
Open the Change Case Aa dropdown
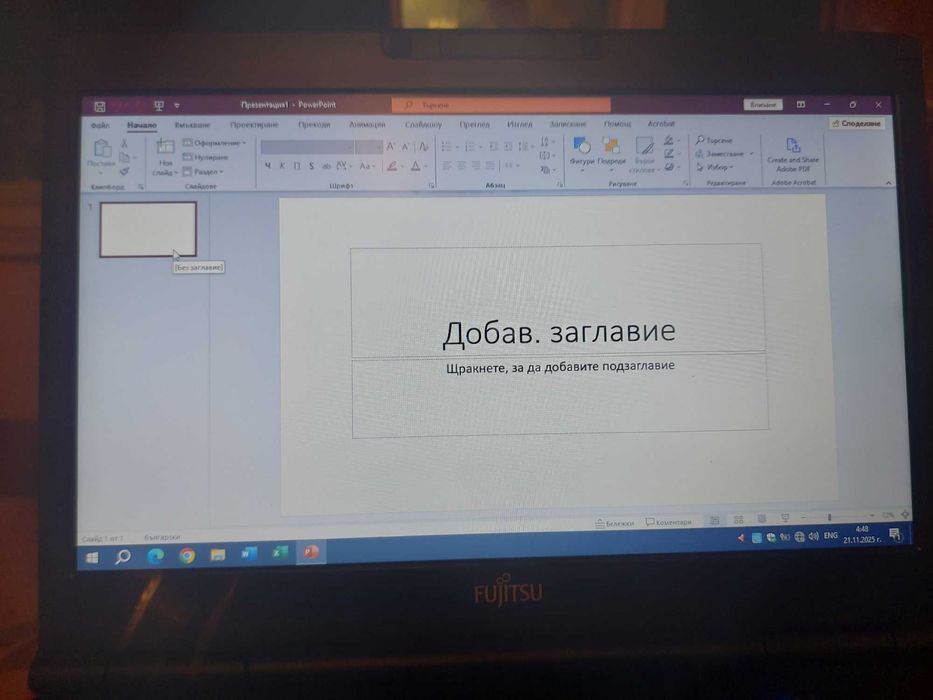367,166
